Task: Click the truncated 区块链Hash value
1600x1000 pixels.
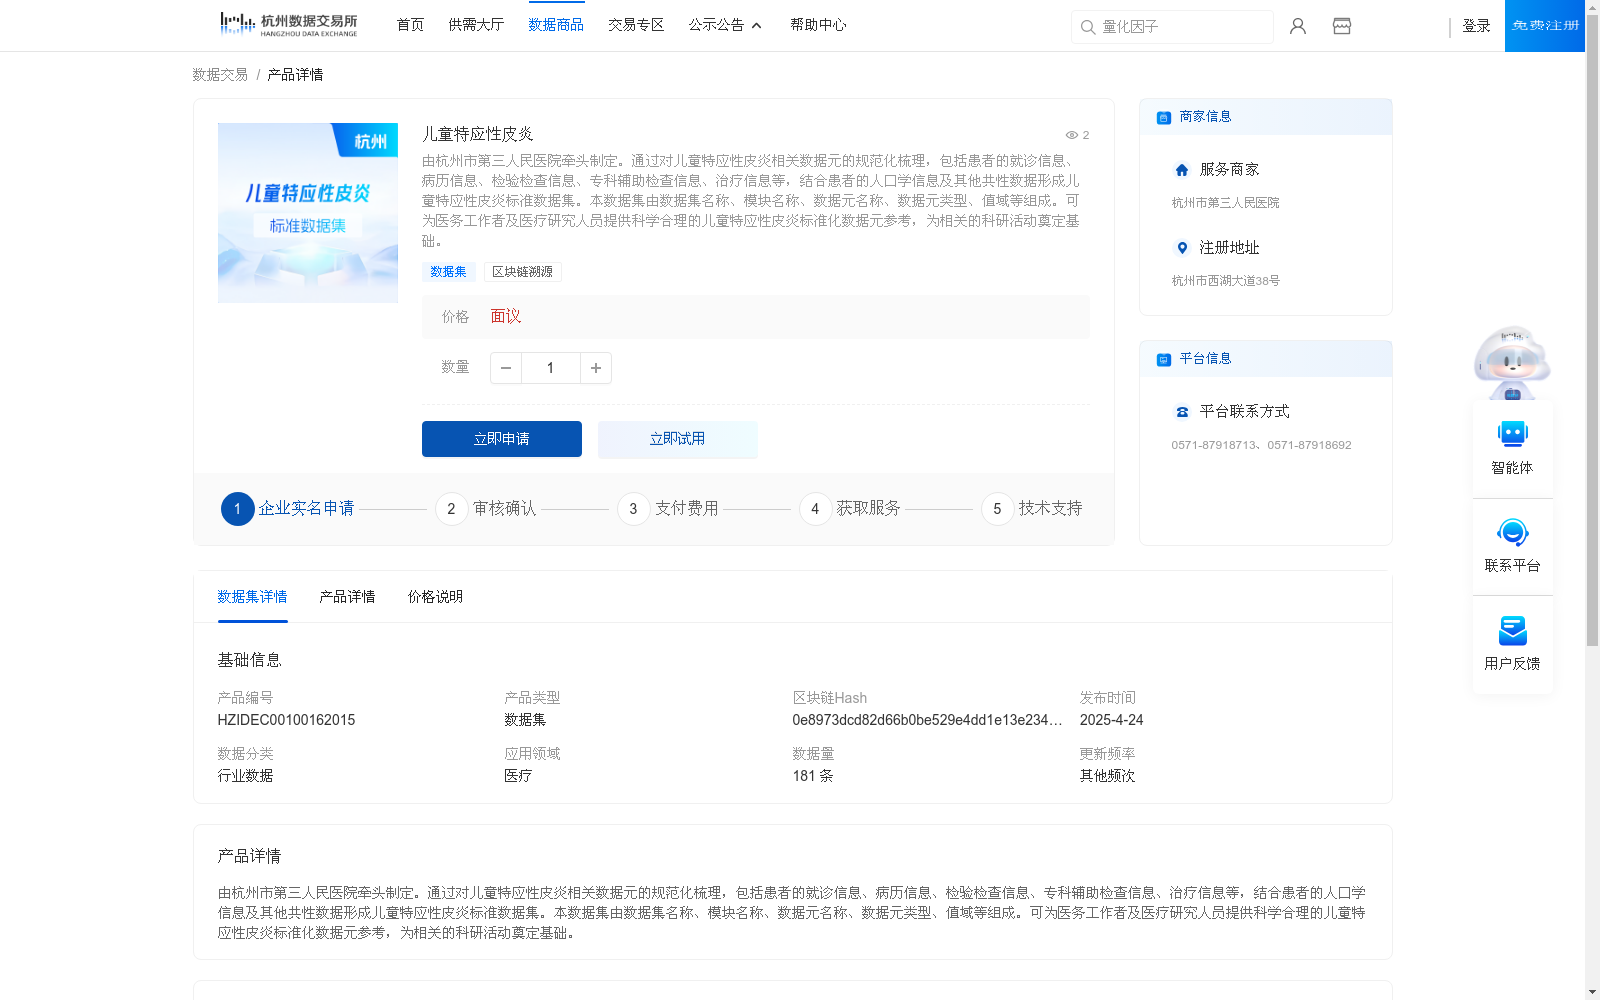Action: (x=927, y=720)
